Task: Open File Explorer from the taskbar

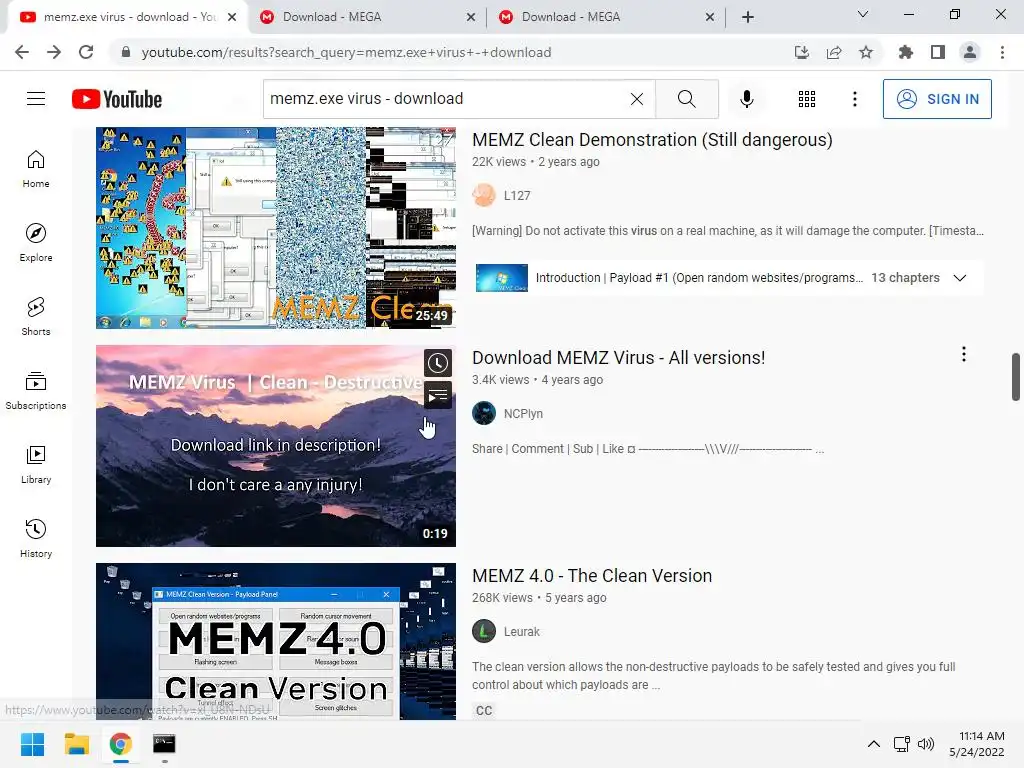Action: (x=76, y=744)
